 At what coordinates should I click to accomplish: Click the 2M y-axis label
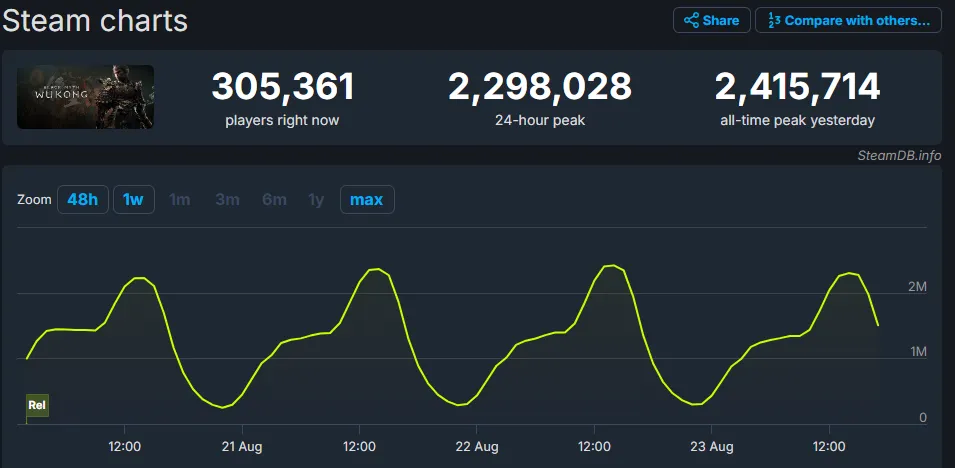pyautogui.click(x=917, y=287)
